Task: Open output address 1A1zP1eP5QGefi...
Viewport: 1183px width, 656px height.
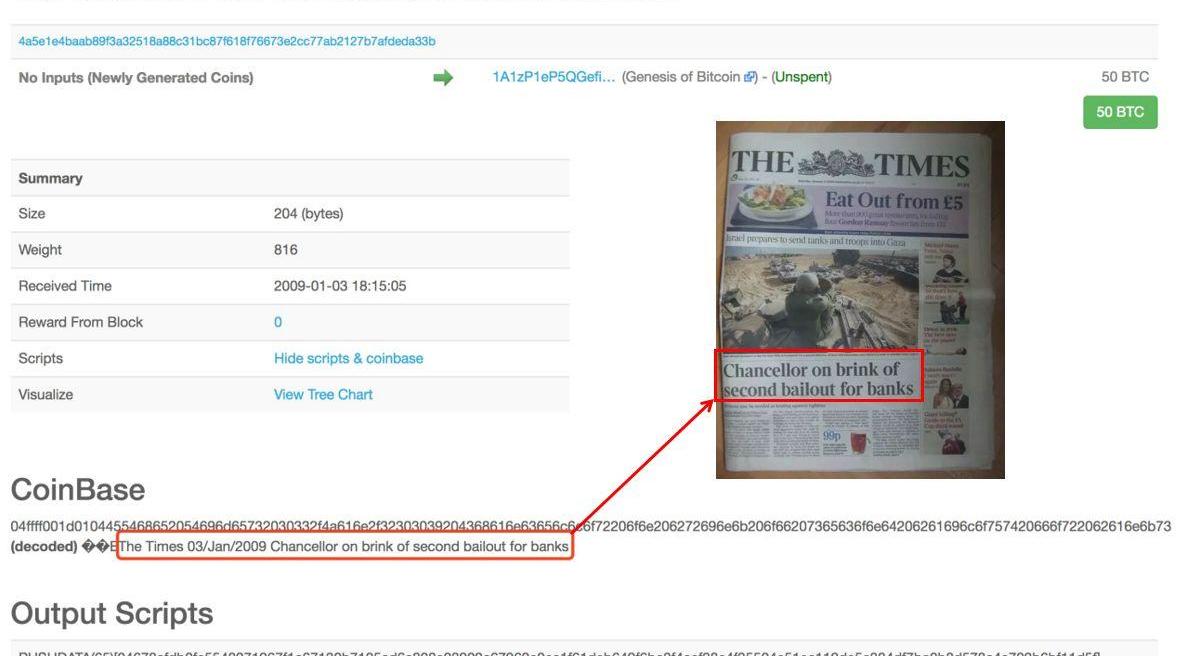Action: pyautogui.click(x=553, y=78)
